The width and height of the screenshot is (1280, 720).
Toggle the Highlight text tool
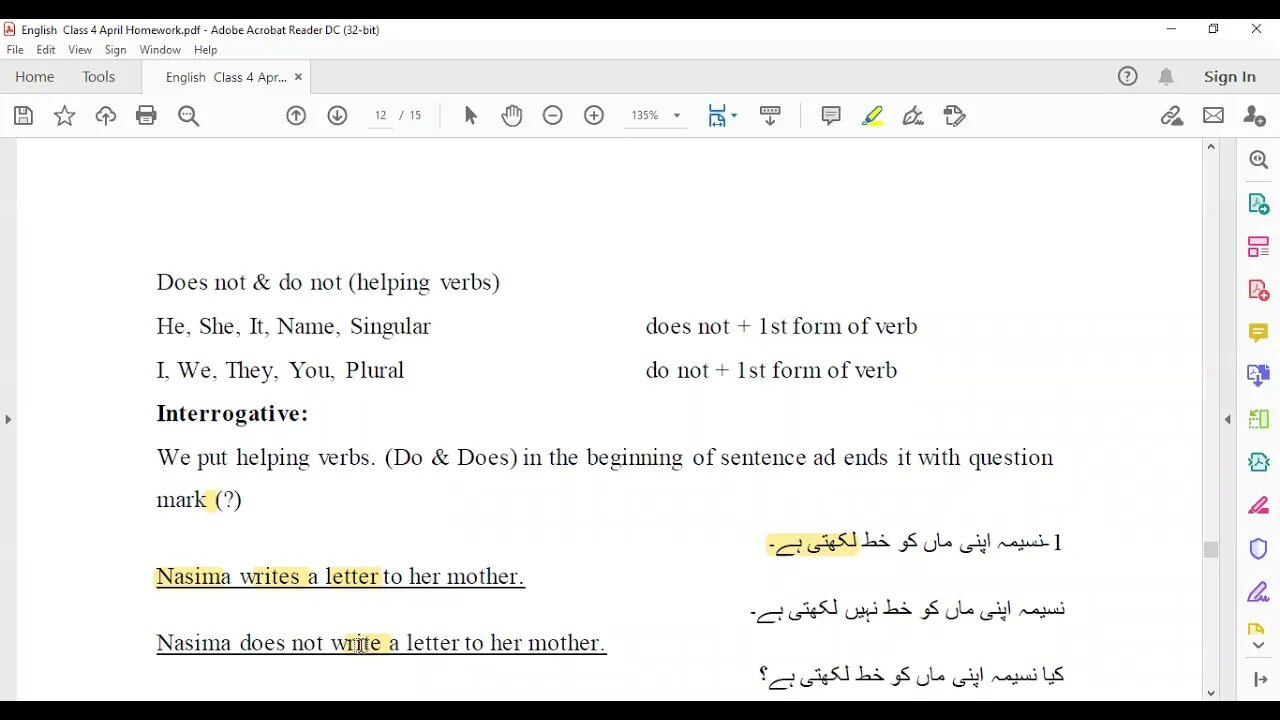pyautogui.click(x=872, y=116)
